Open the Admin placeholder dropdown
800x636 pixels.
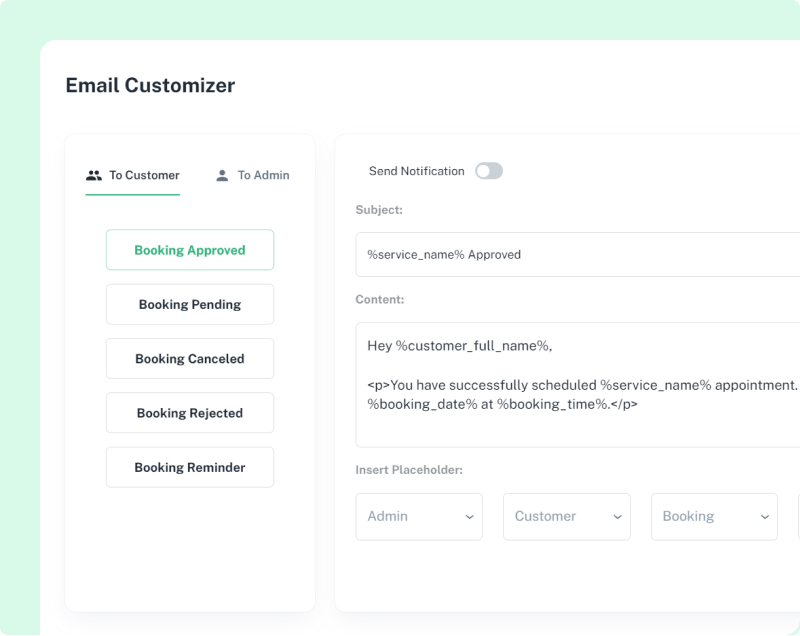[419, 517]
